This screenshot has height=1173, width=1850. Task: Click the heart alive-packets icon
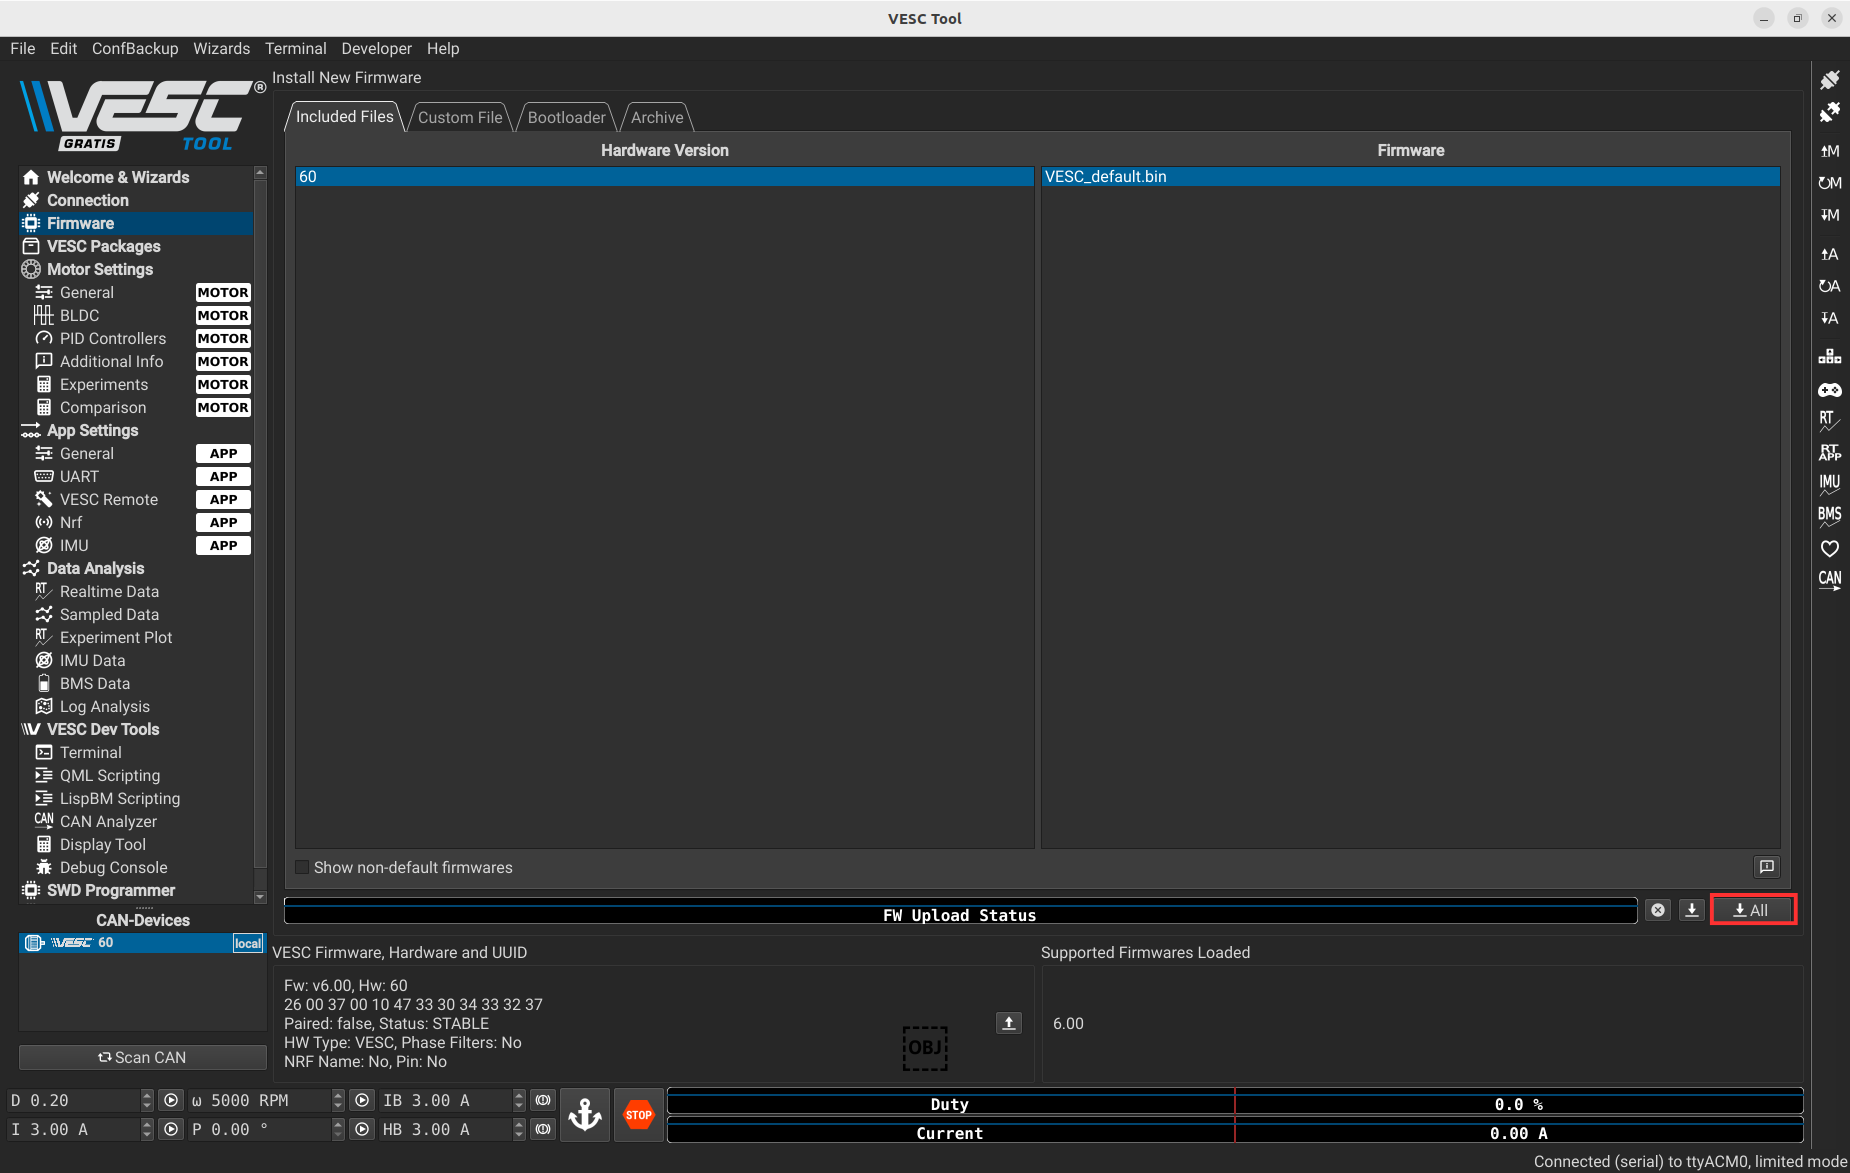pyautogui.click(x=1829, y=548)
